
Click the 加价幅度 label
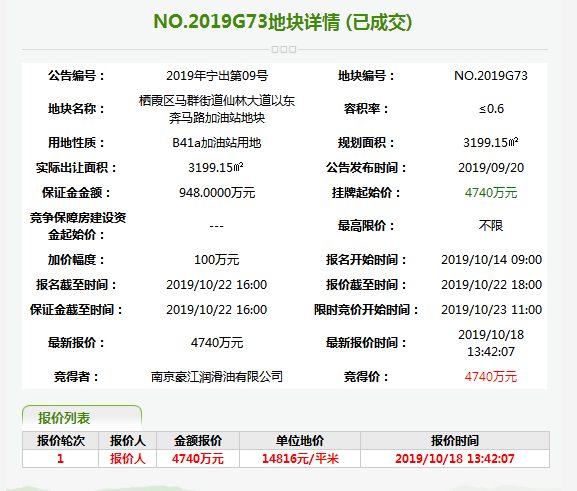tap(77, 260)
